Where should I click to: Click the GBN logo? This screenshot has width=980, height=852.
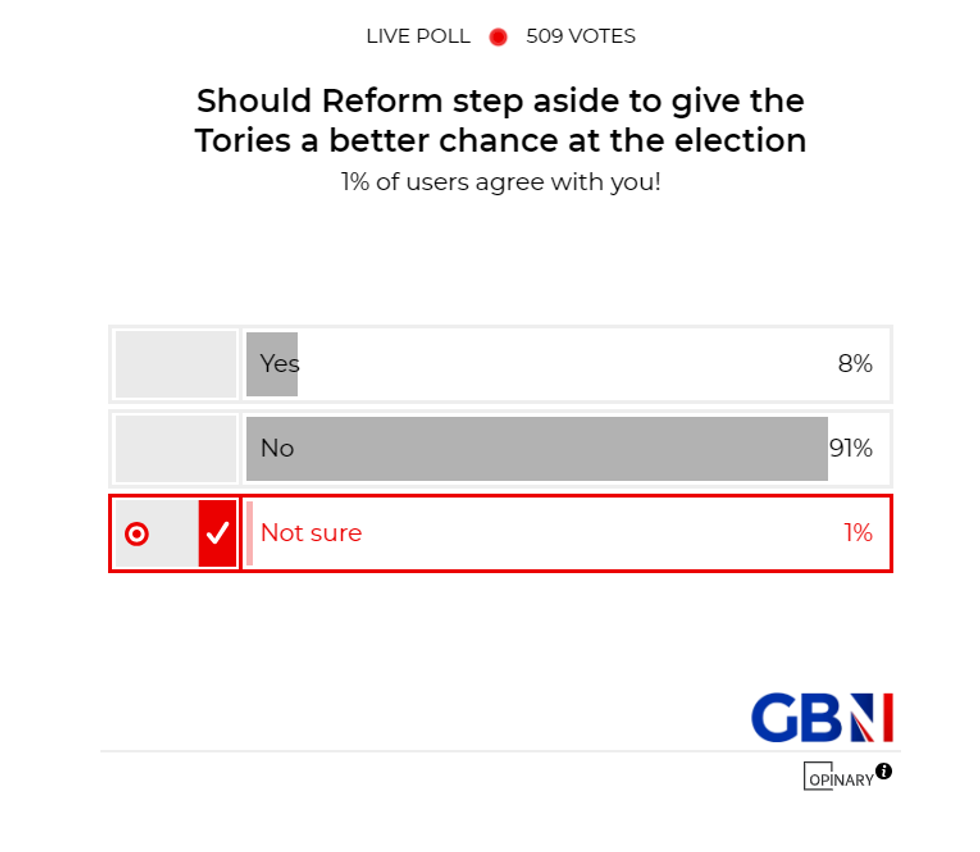[x=821, y=717]
